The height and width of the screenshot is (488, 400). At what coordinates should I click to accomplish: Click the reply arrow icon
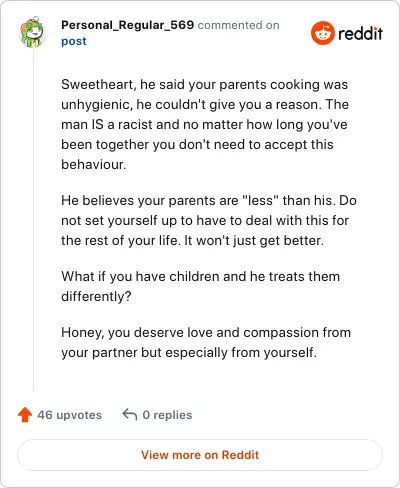[130, 415]
